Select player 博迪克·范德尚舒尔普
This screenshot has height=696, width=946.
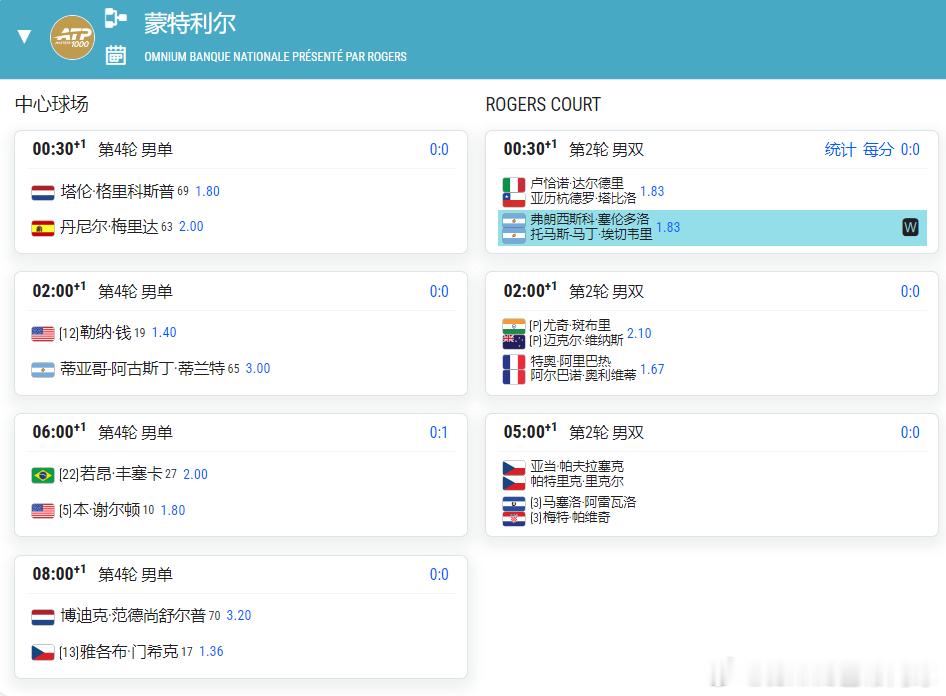tap(133, 615)
